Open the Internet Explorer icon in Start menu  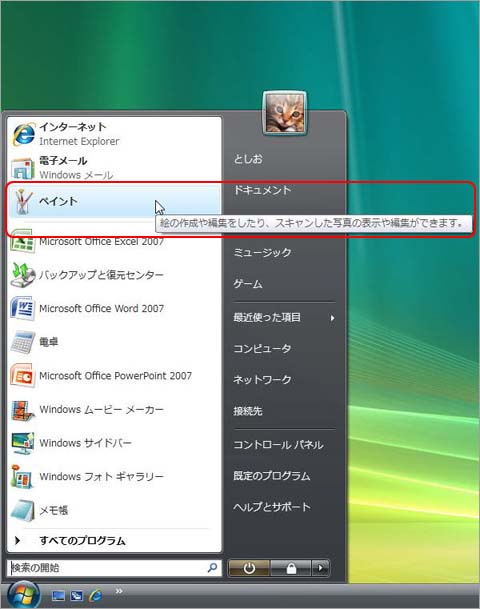pyautogui.click(x=23, y=134)
